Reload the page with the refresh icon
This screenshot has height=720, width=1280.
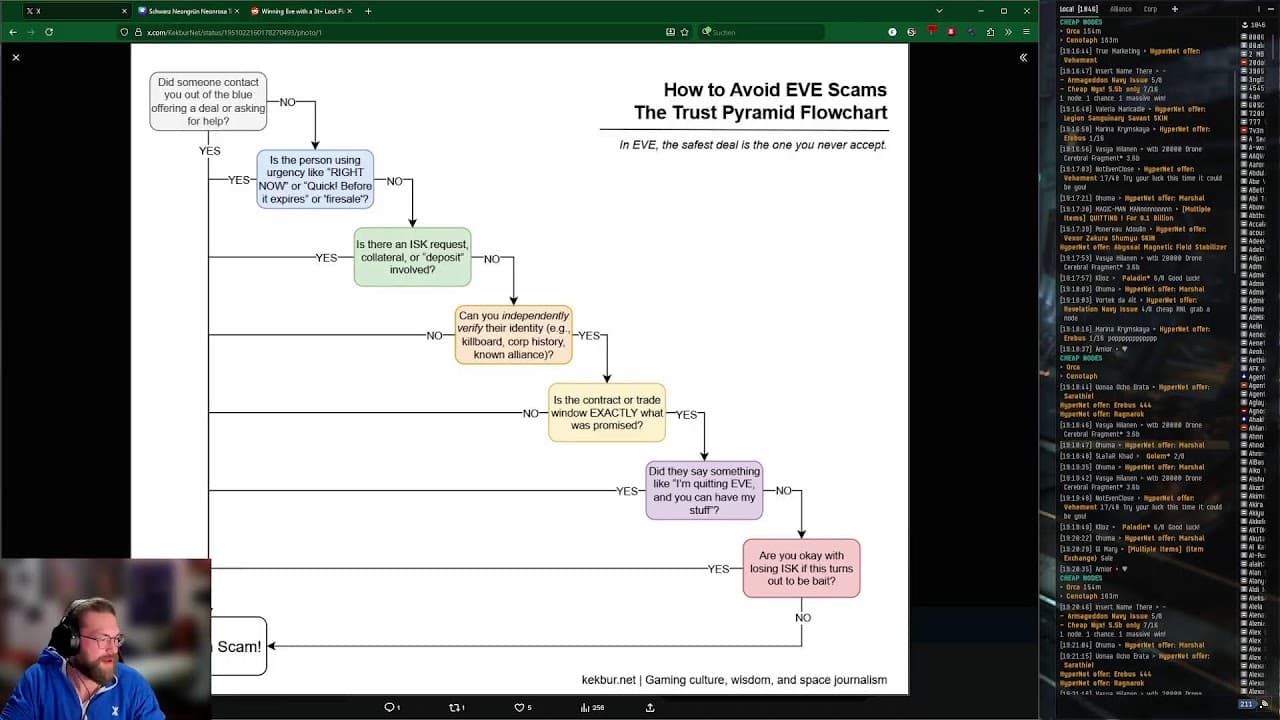pyautogui.click(x=49, y=32)
